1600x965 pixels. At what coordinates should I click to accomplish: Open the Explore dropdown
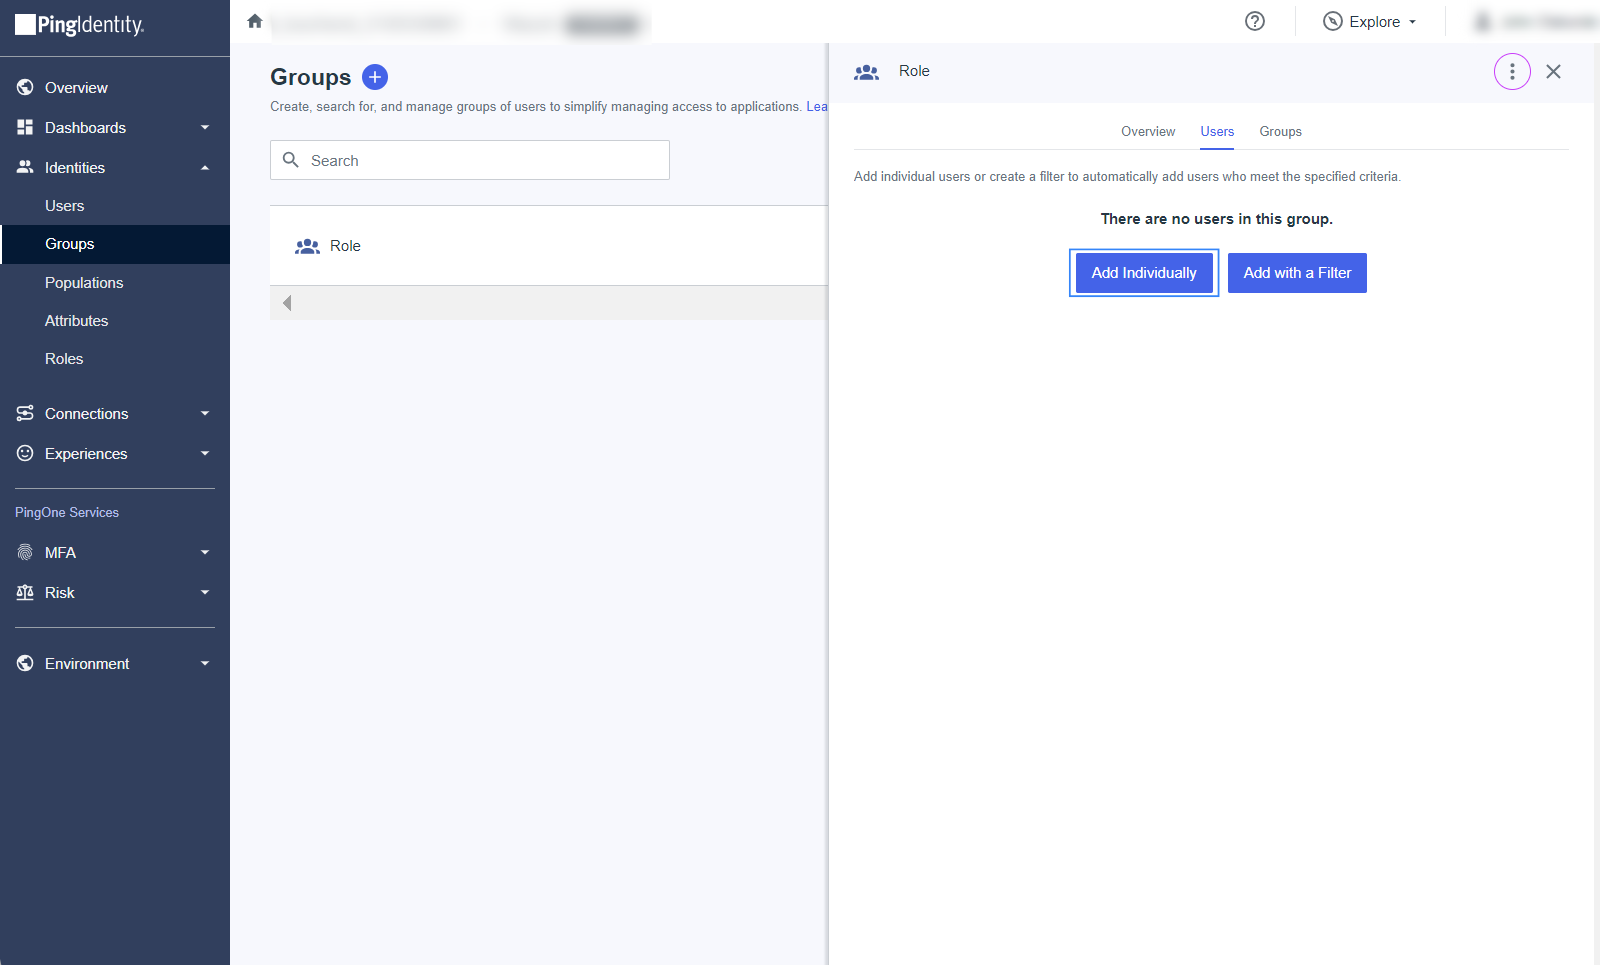pos(1370,22)
